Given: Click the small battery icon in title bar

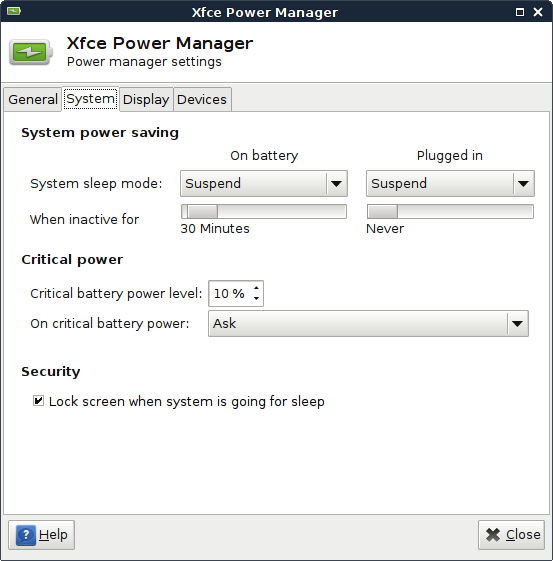Looking at the screenshot, I should (x=14, y=11).
